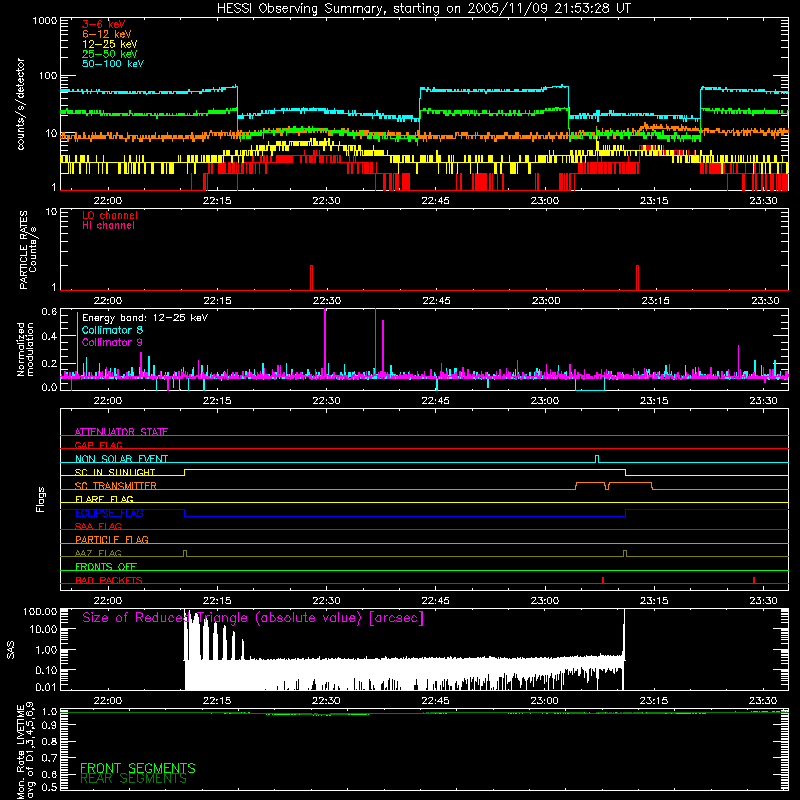Viewport: 800px width, 800px height.
Task: Click the Collimator 9 legend label
Action: (112, 342)
